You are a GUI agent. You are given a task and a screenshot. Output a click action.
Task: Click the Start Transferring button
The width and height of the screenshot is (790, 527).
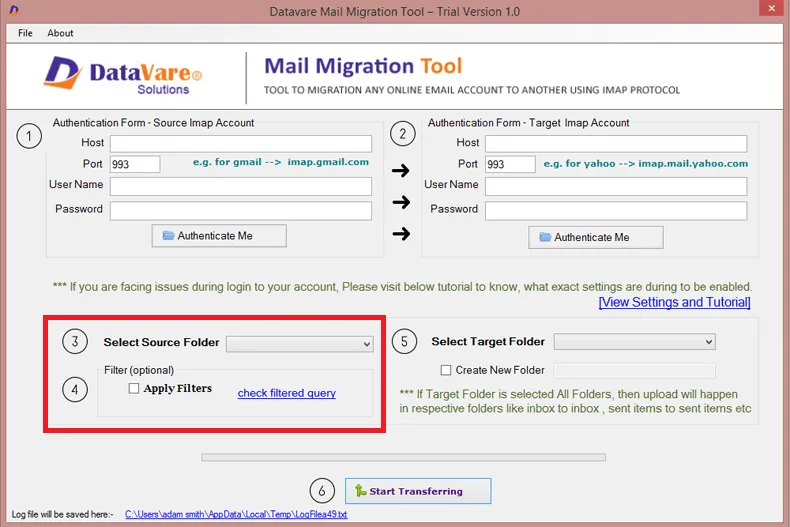pos(418,491)
